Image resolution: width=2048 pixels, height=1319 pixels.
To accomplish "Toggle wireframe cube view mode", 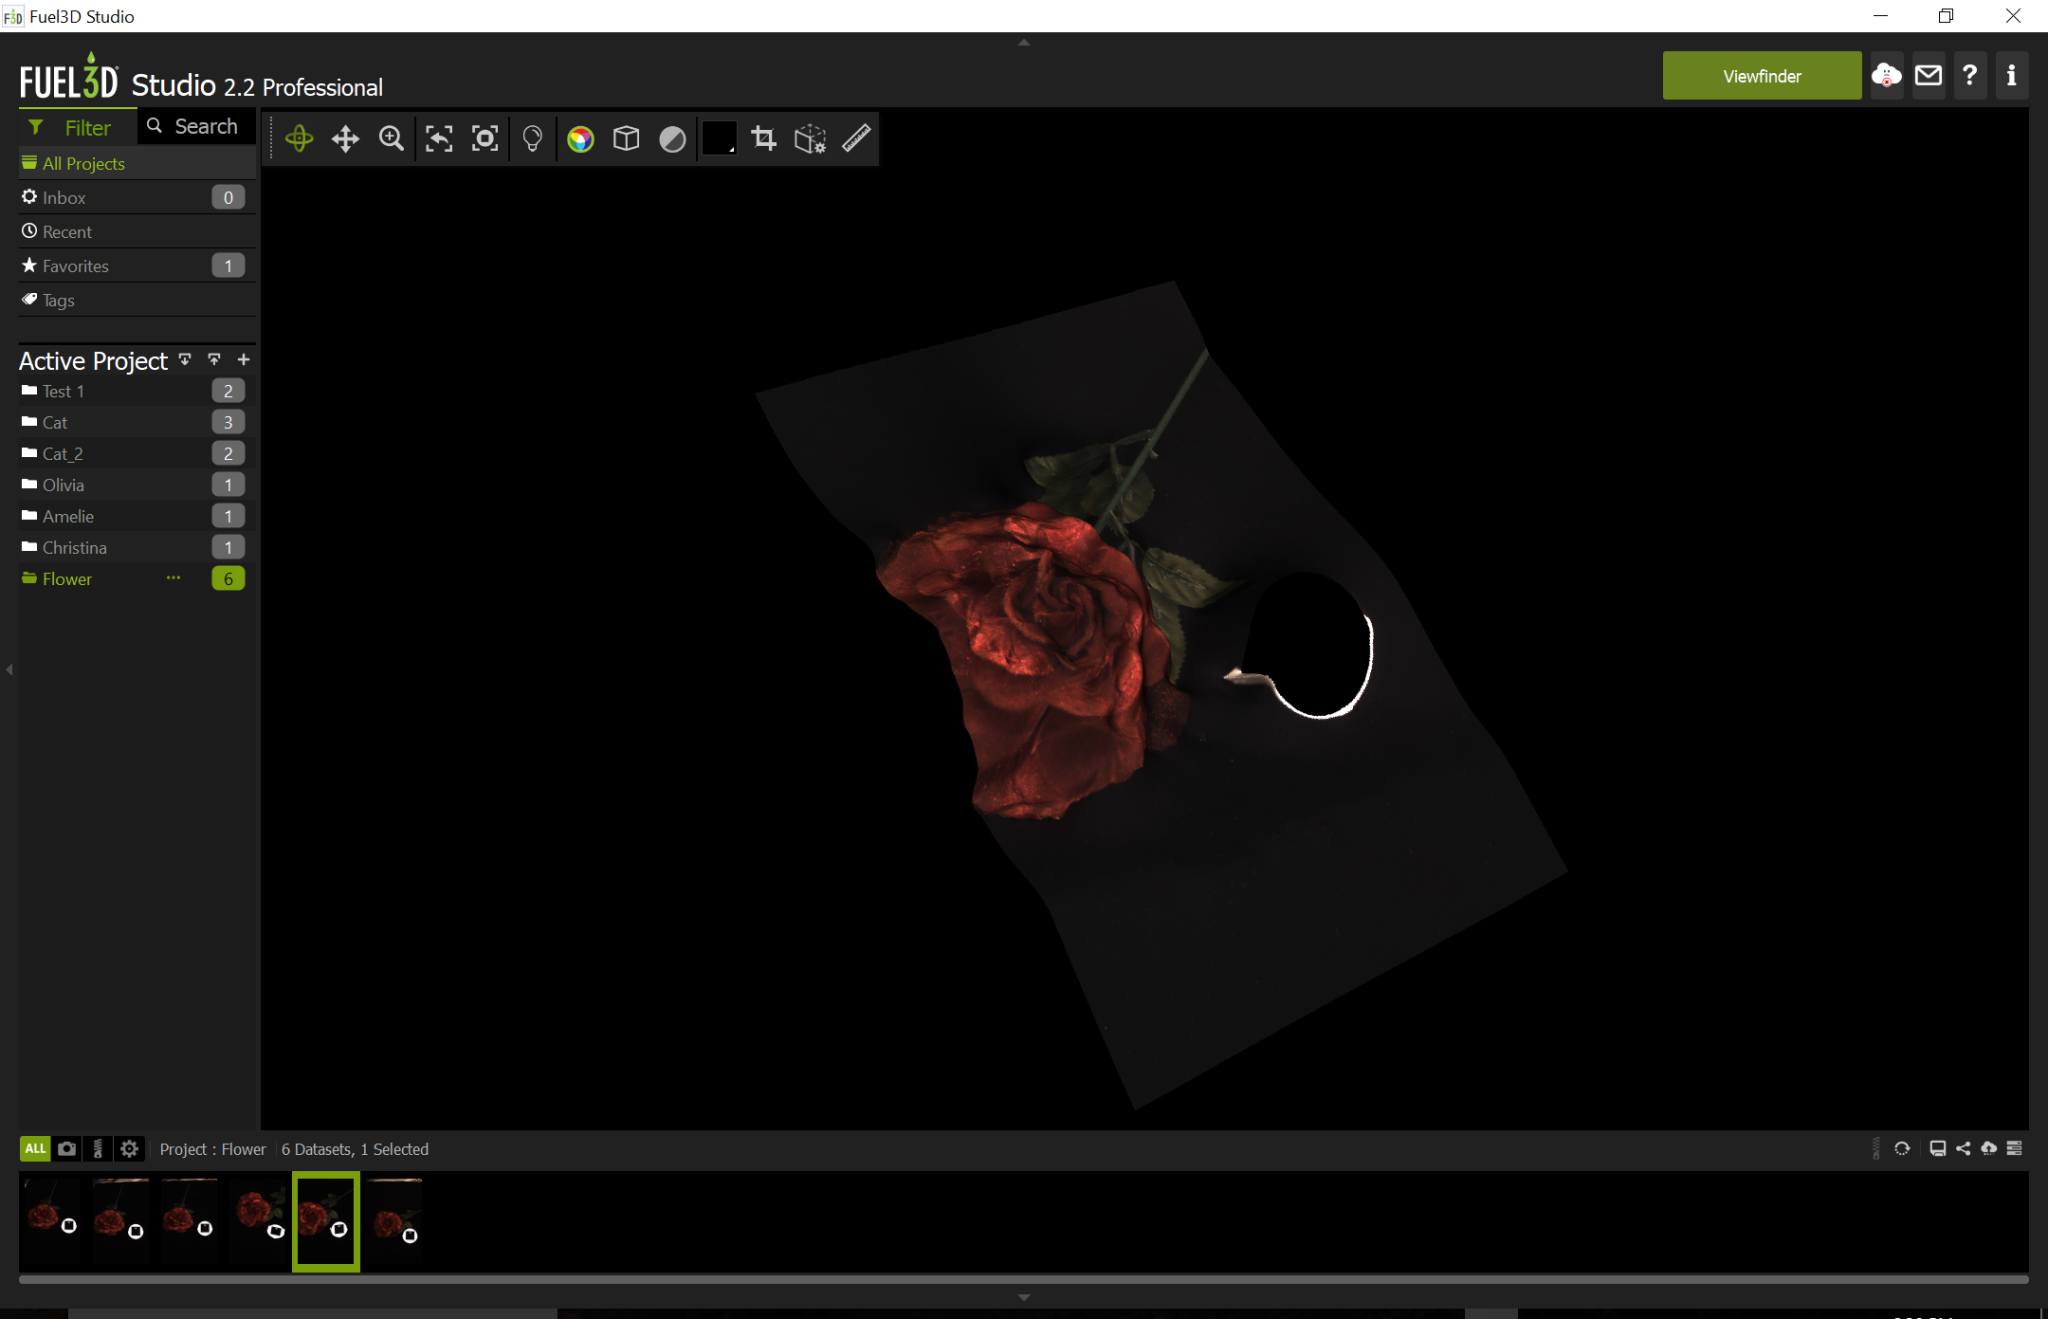I will tap(626, 138).
